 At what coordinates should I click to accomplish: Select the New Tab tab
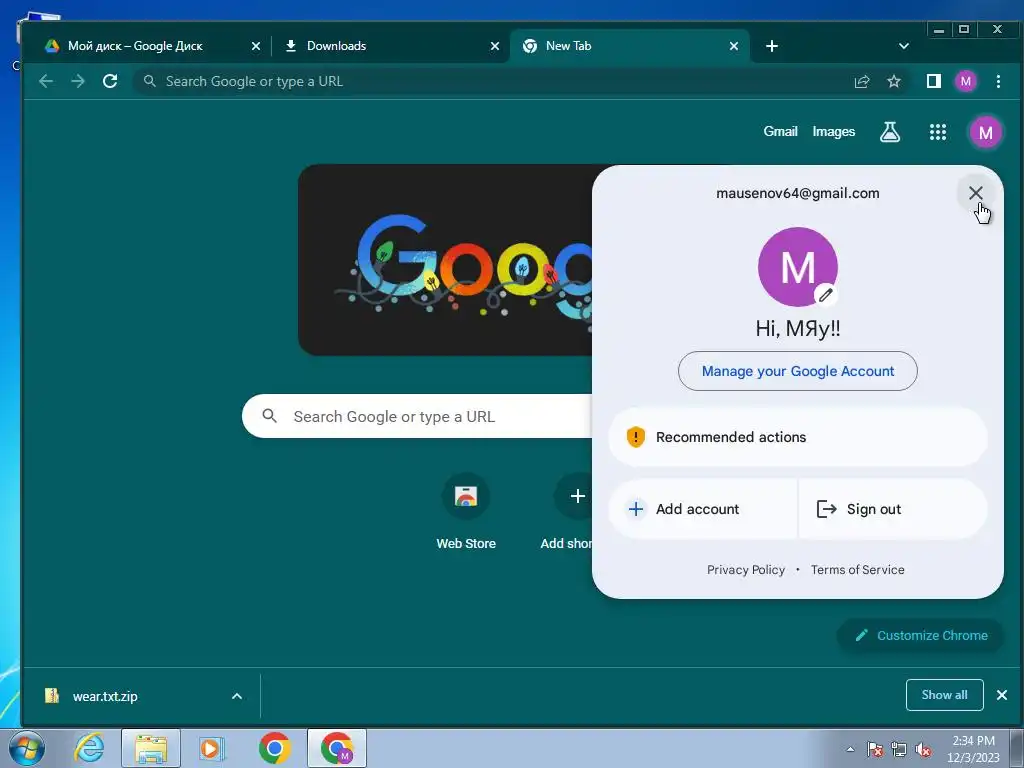click(x=568, y=46)
